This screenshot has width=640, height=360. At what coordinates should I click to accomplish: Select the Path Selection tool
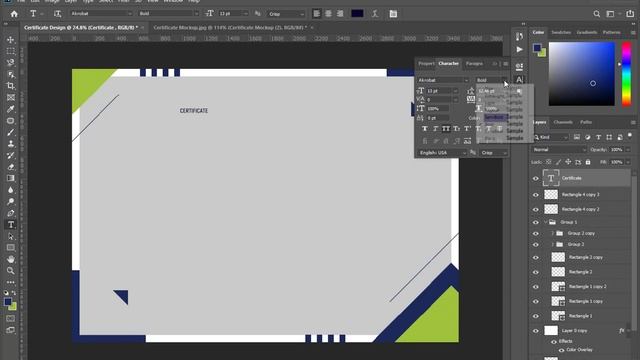click(x=11, y=236)
